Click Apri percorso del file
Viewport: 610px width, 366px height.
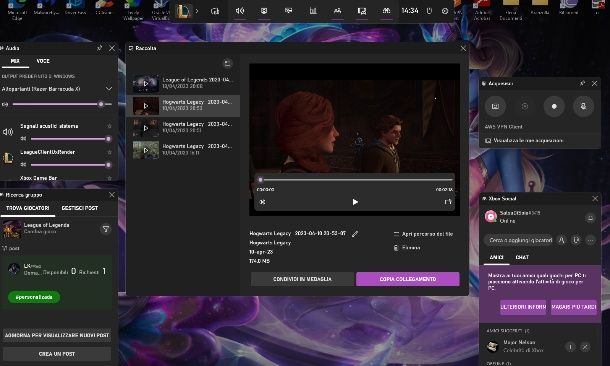click(x=423, y=234)
